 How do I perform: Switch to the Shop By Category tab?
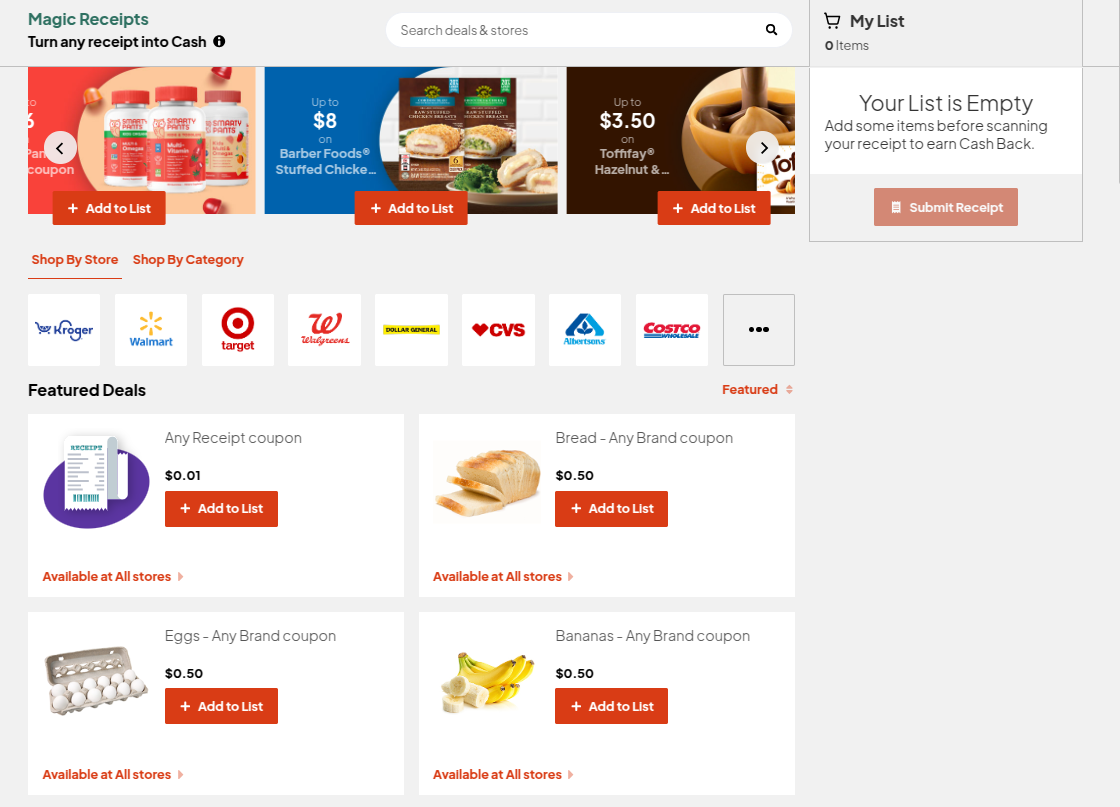(x=188, y=260)
